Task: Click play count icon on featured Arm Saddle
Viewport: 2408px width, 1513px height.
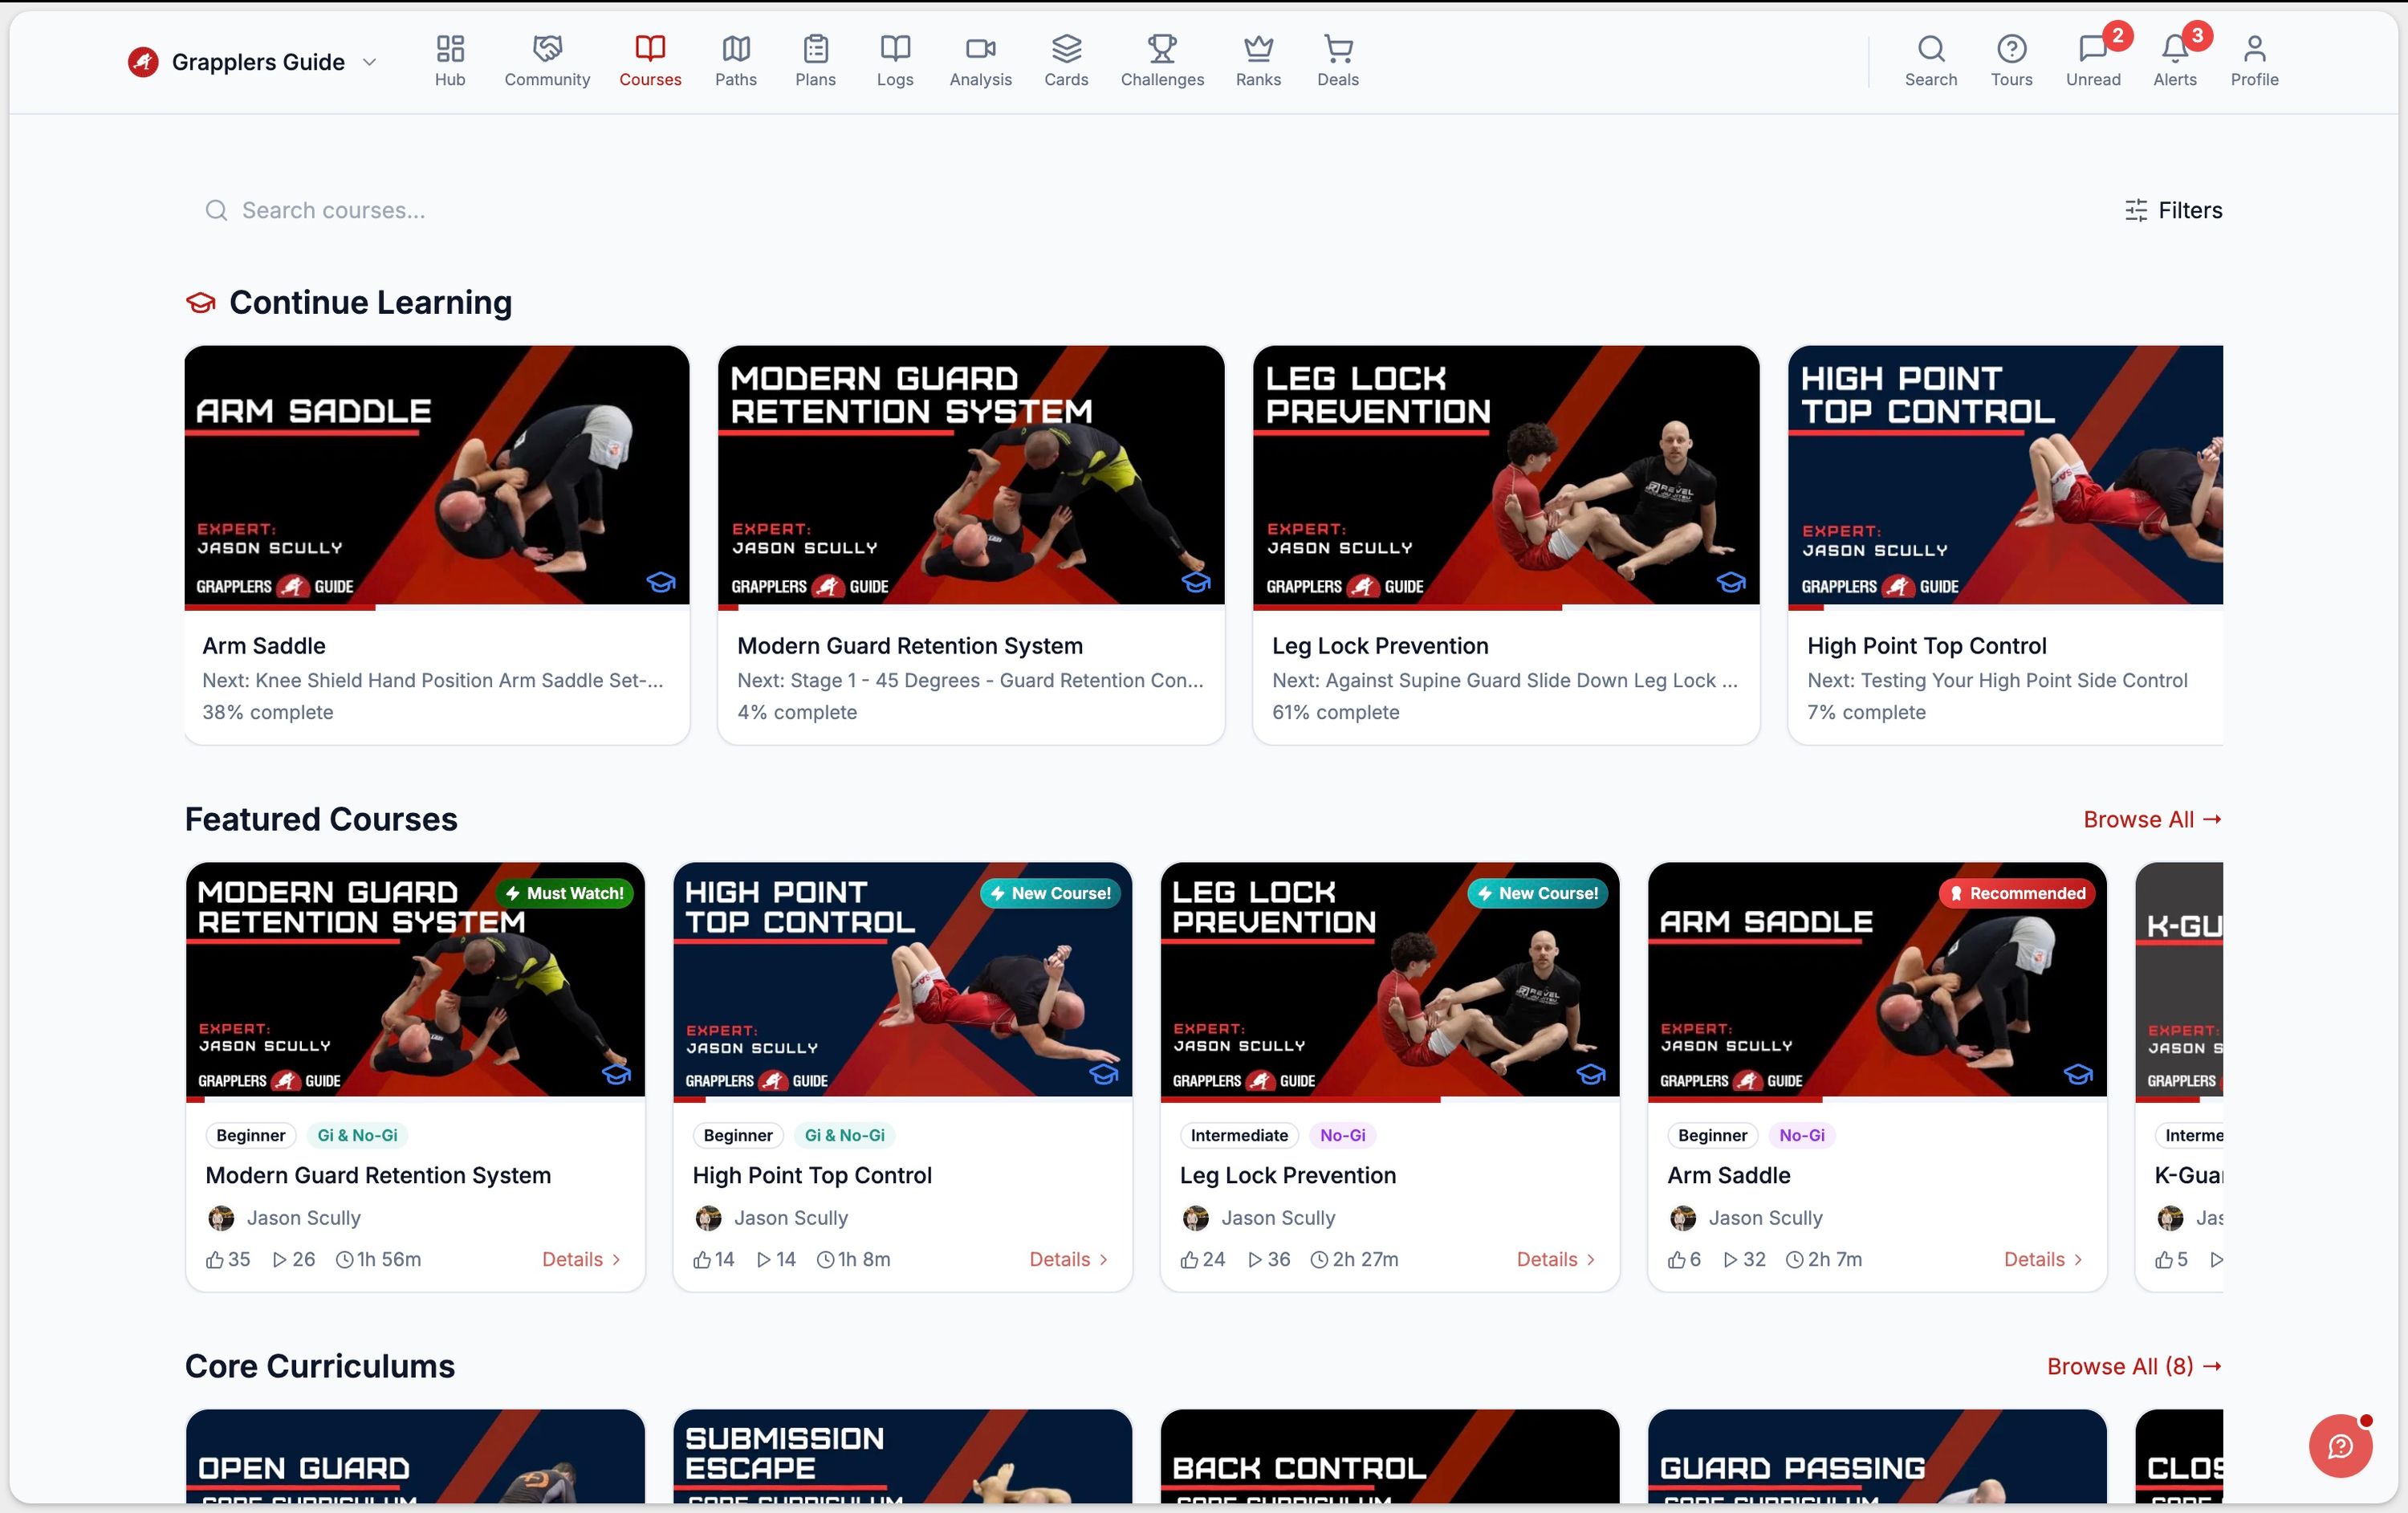Action: [1730, 1259]
